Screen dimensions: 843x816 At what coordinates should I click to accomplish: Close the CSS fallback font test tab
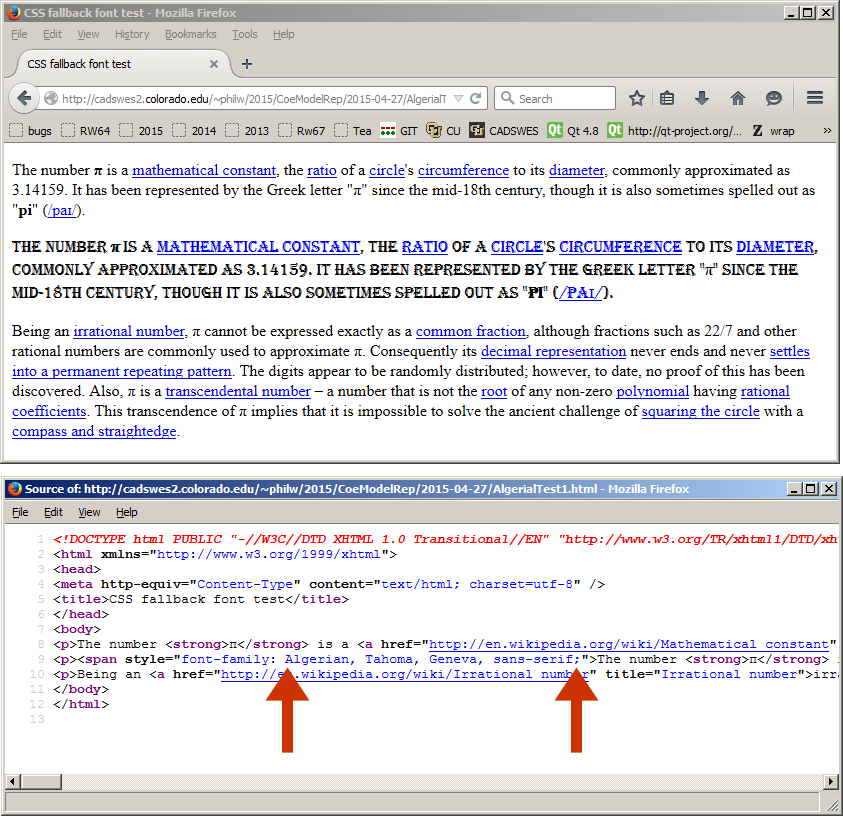point(213,64)
